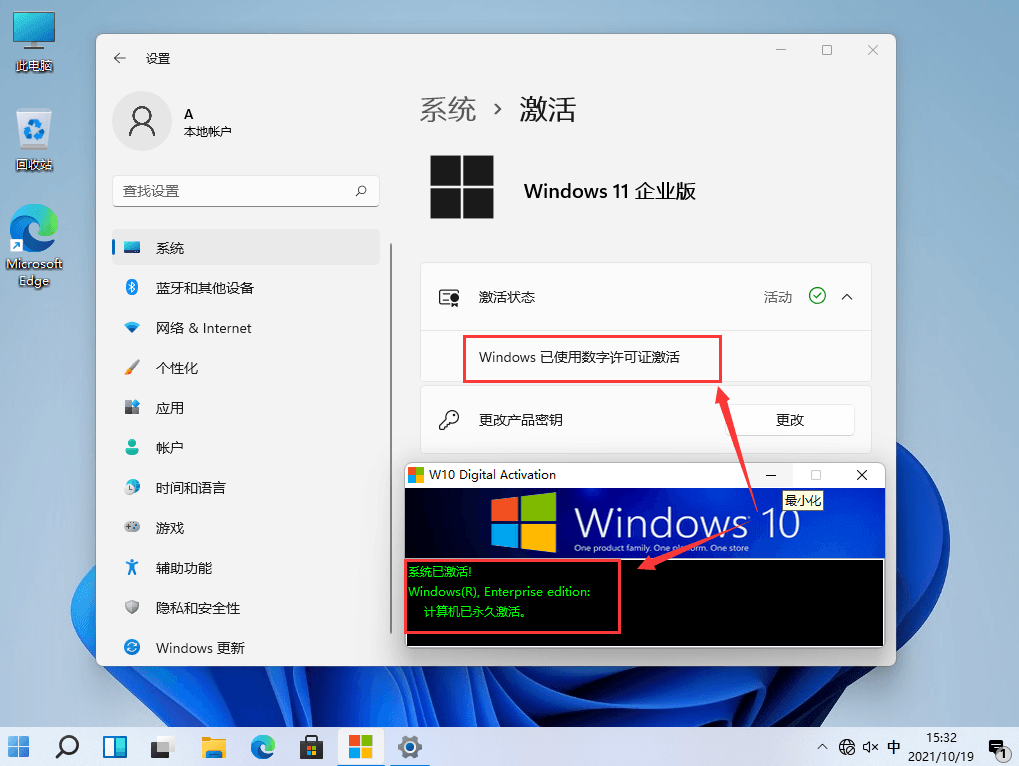The width and height of the screenshot is (1019, 766).
Task: Open 帐户 settings
Action: coord(246,448)
